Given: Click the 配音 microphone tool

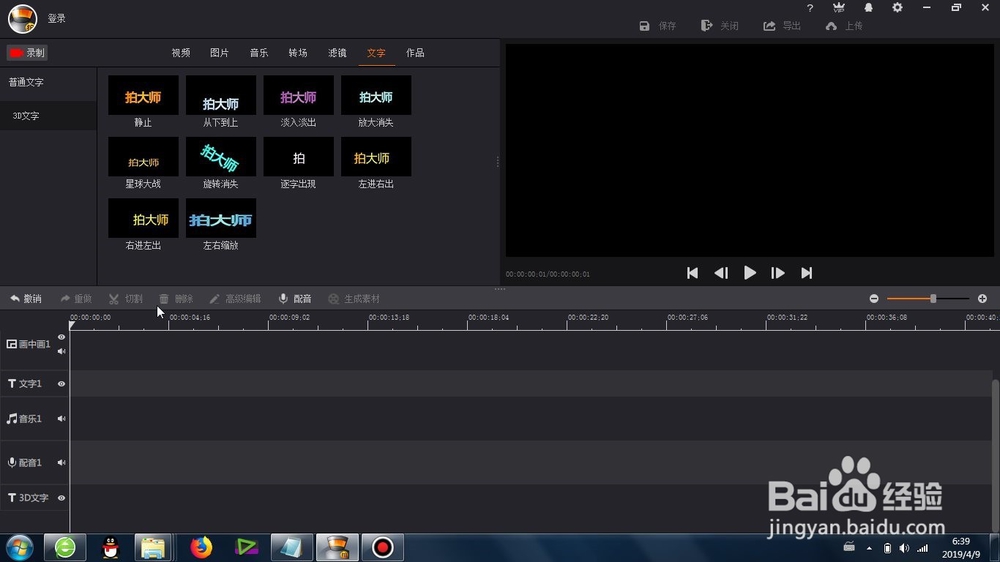Looking at the screenshot, I should 295,299.
